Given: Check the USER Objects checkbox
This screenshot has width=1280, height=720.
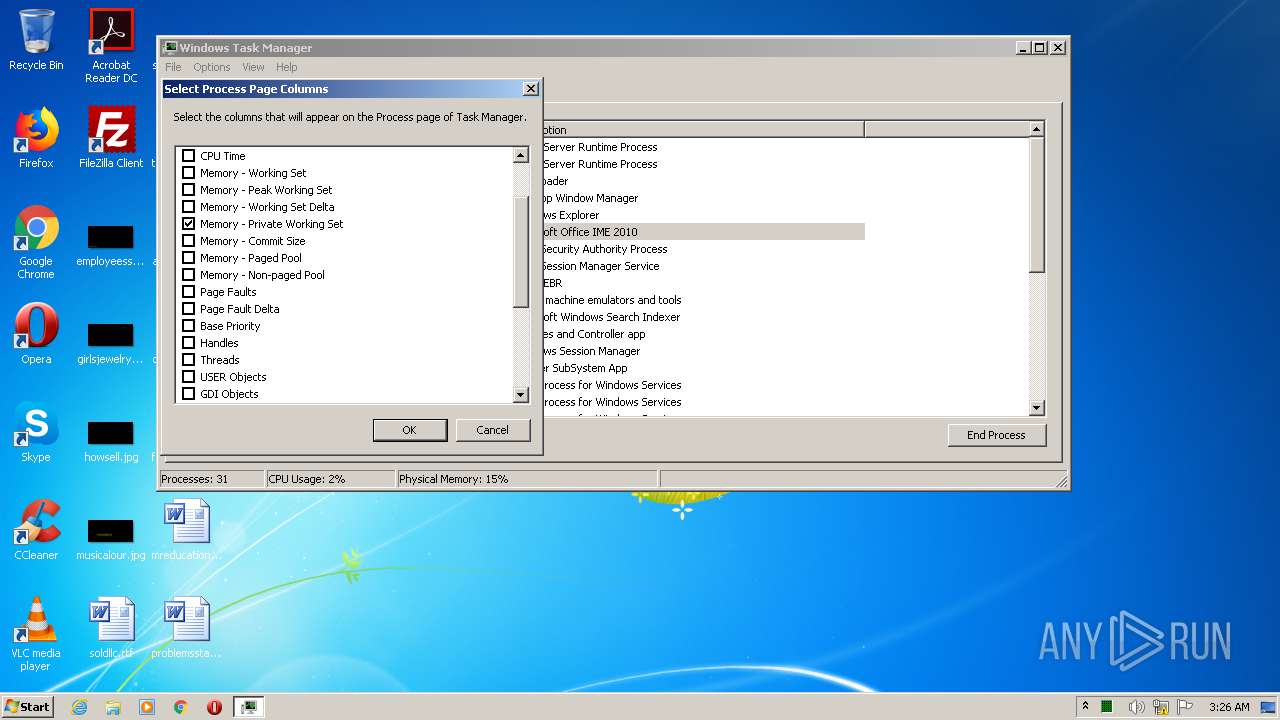Looking at the screenshot, I should (x=188, y=377).
